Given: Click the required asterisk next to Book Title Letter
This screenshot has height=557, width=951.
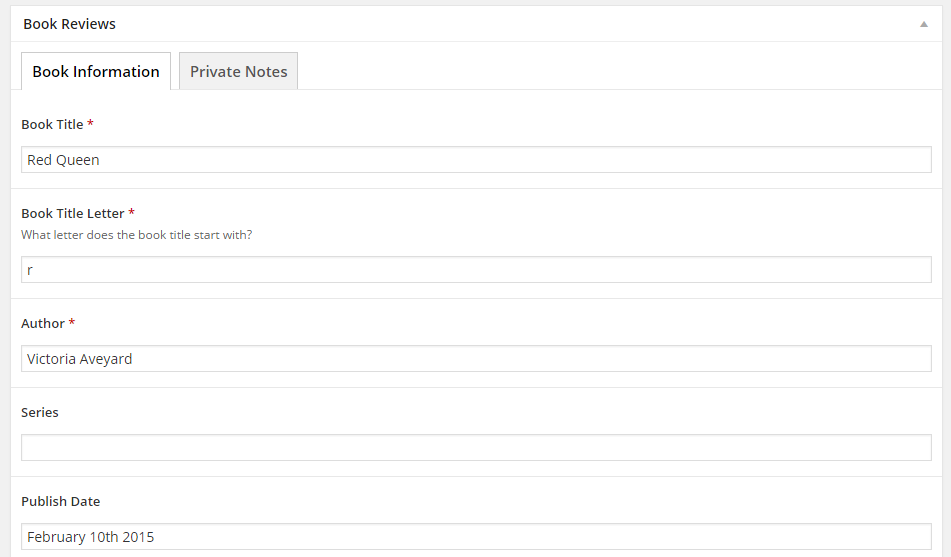Looking at the screenshot, I should coord(132,214).
